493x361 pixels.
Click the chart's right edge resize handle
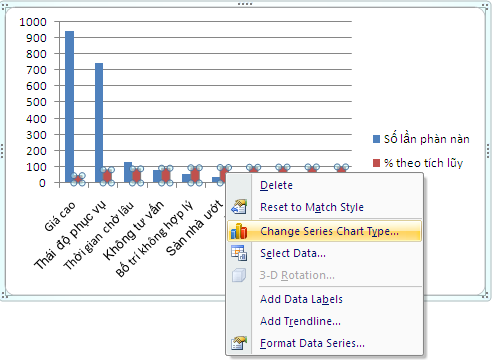click(488, 151)
